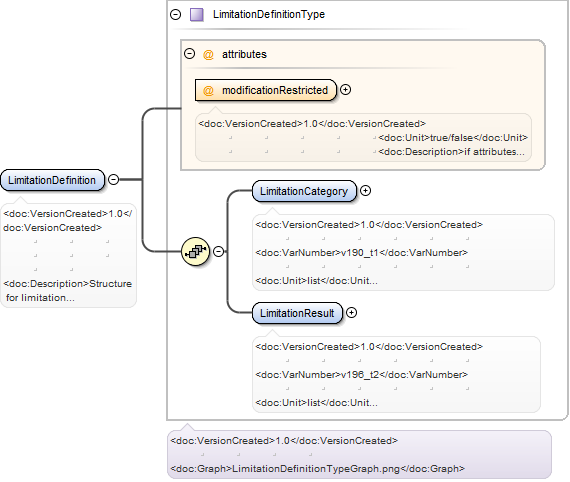Collapse the sequence compositor

[x=218, y=251]
